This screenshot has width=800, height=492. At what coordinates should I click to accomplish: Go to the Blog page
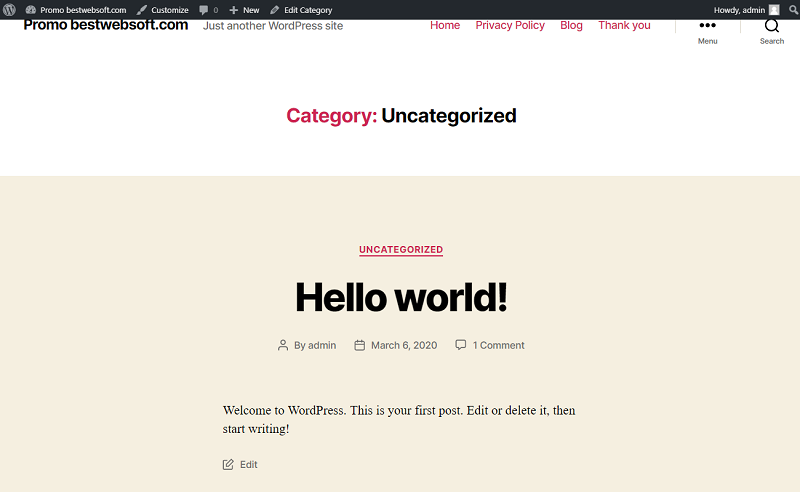coord(571,25)
